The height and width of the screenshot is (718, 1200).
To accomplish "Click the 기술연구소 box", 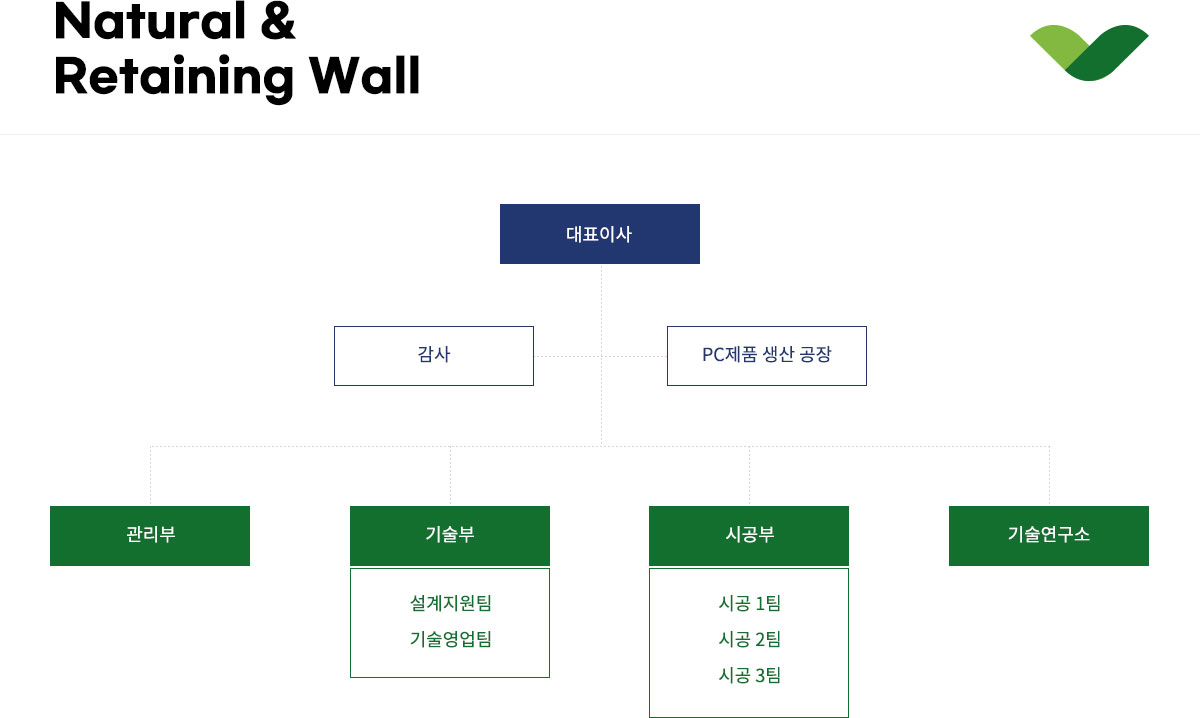I will pos(1049,536).
